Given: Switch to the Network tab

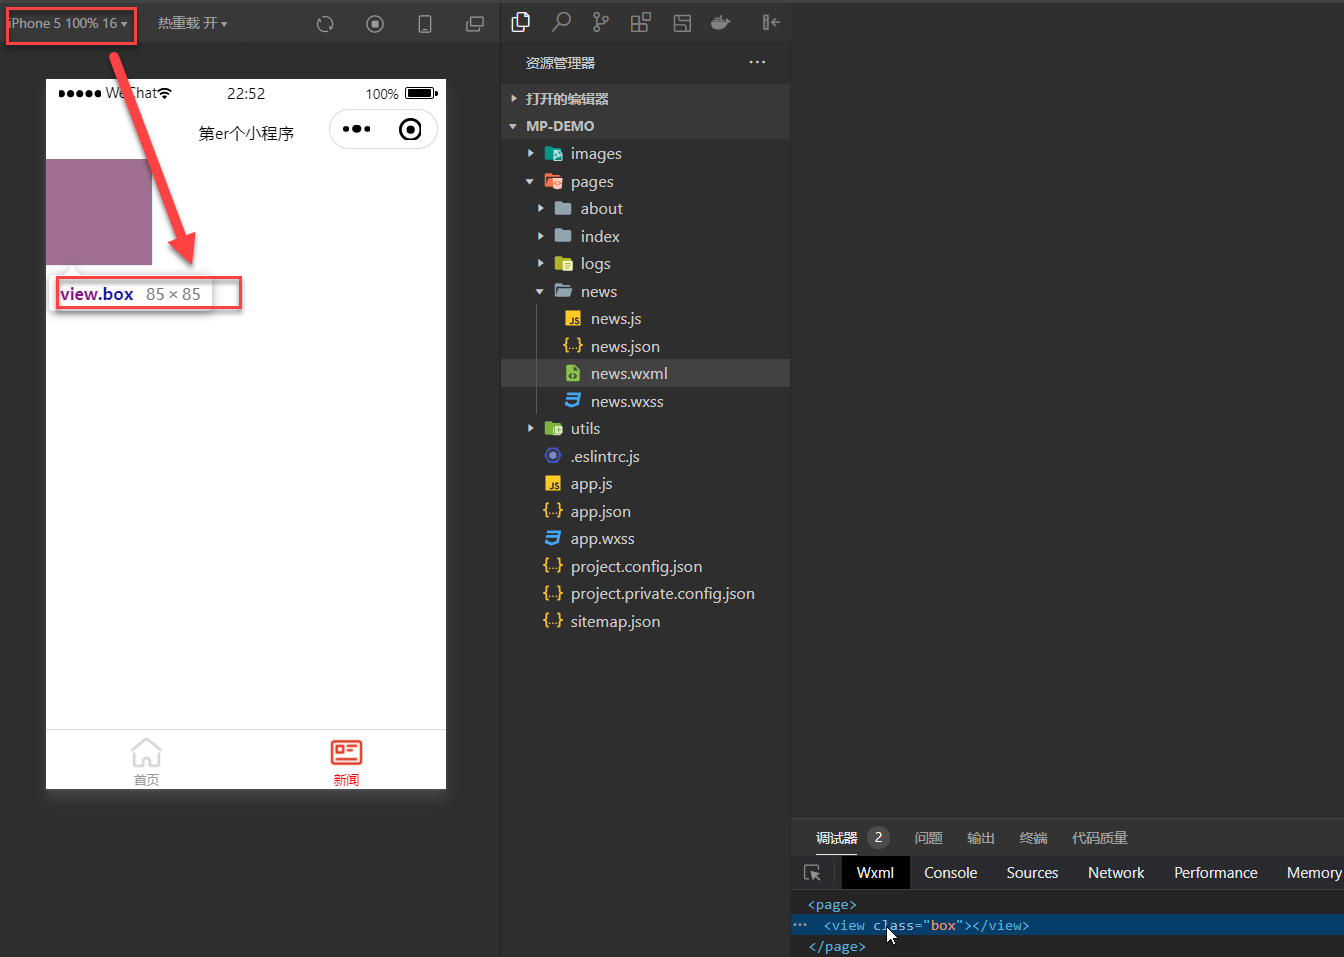Looking at the screenshot, I should coord(1115,873).
